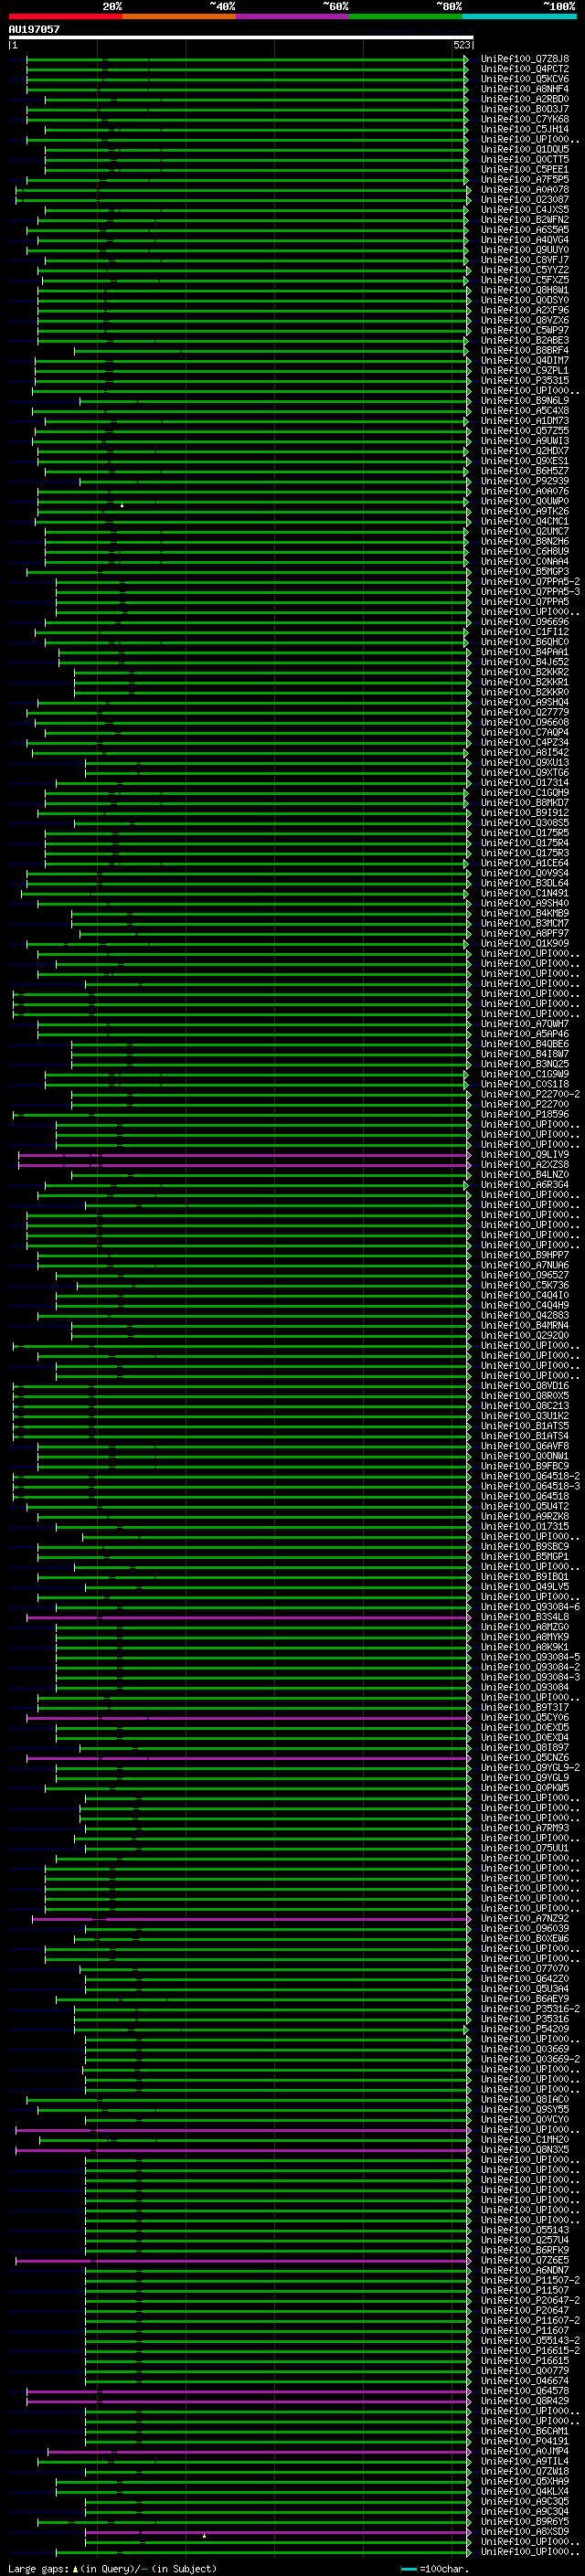This screenshot has width=585, height=2576.
Task: Click the orange ~40% identity color segment
Action: coord(179,16)
